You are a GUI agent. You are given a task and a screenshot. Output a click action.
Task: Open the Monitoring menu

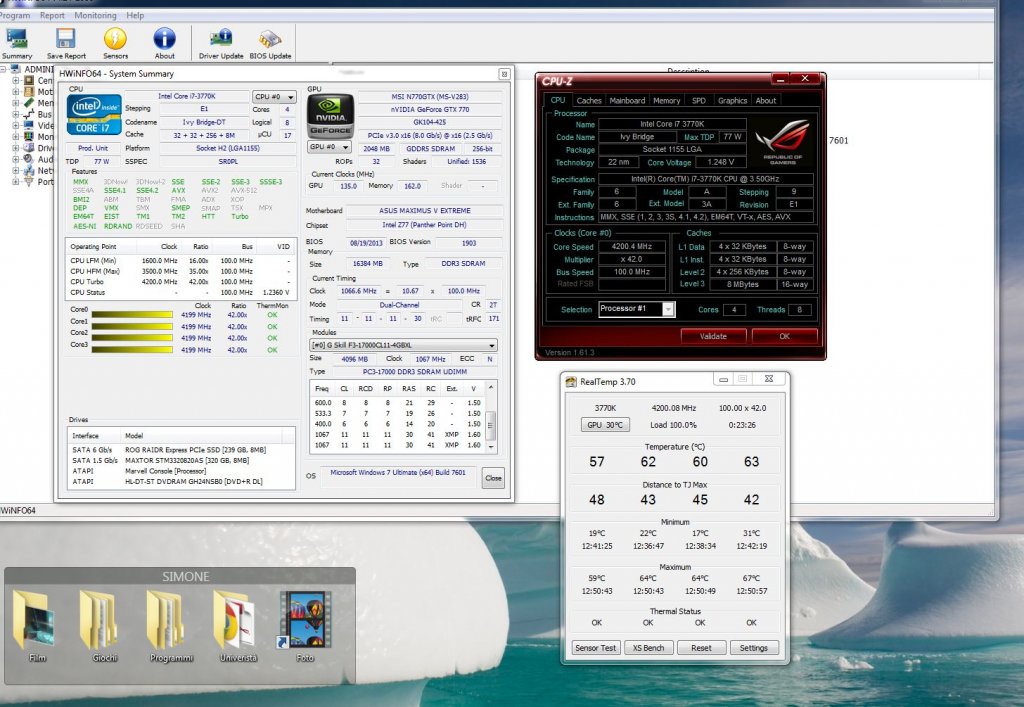95,15
